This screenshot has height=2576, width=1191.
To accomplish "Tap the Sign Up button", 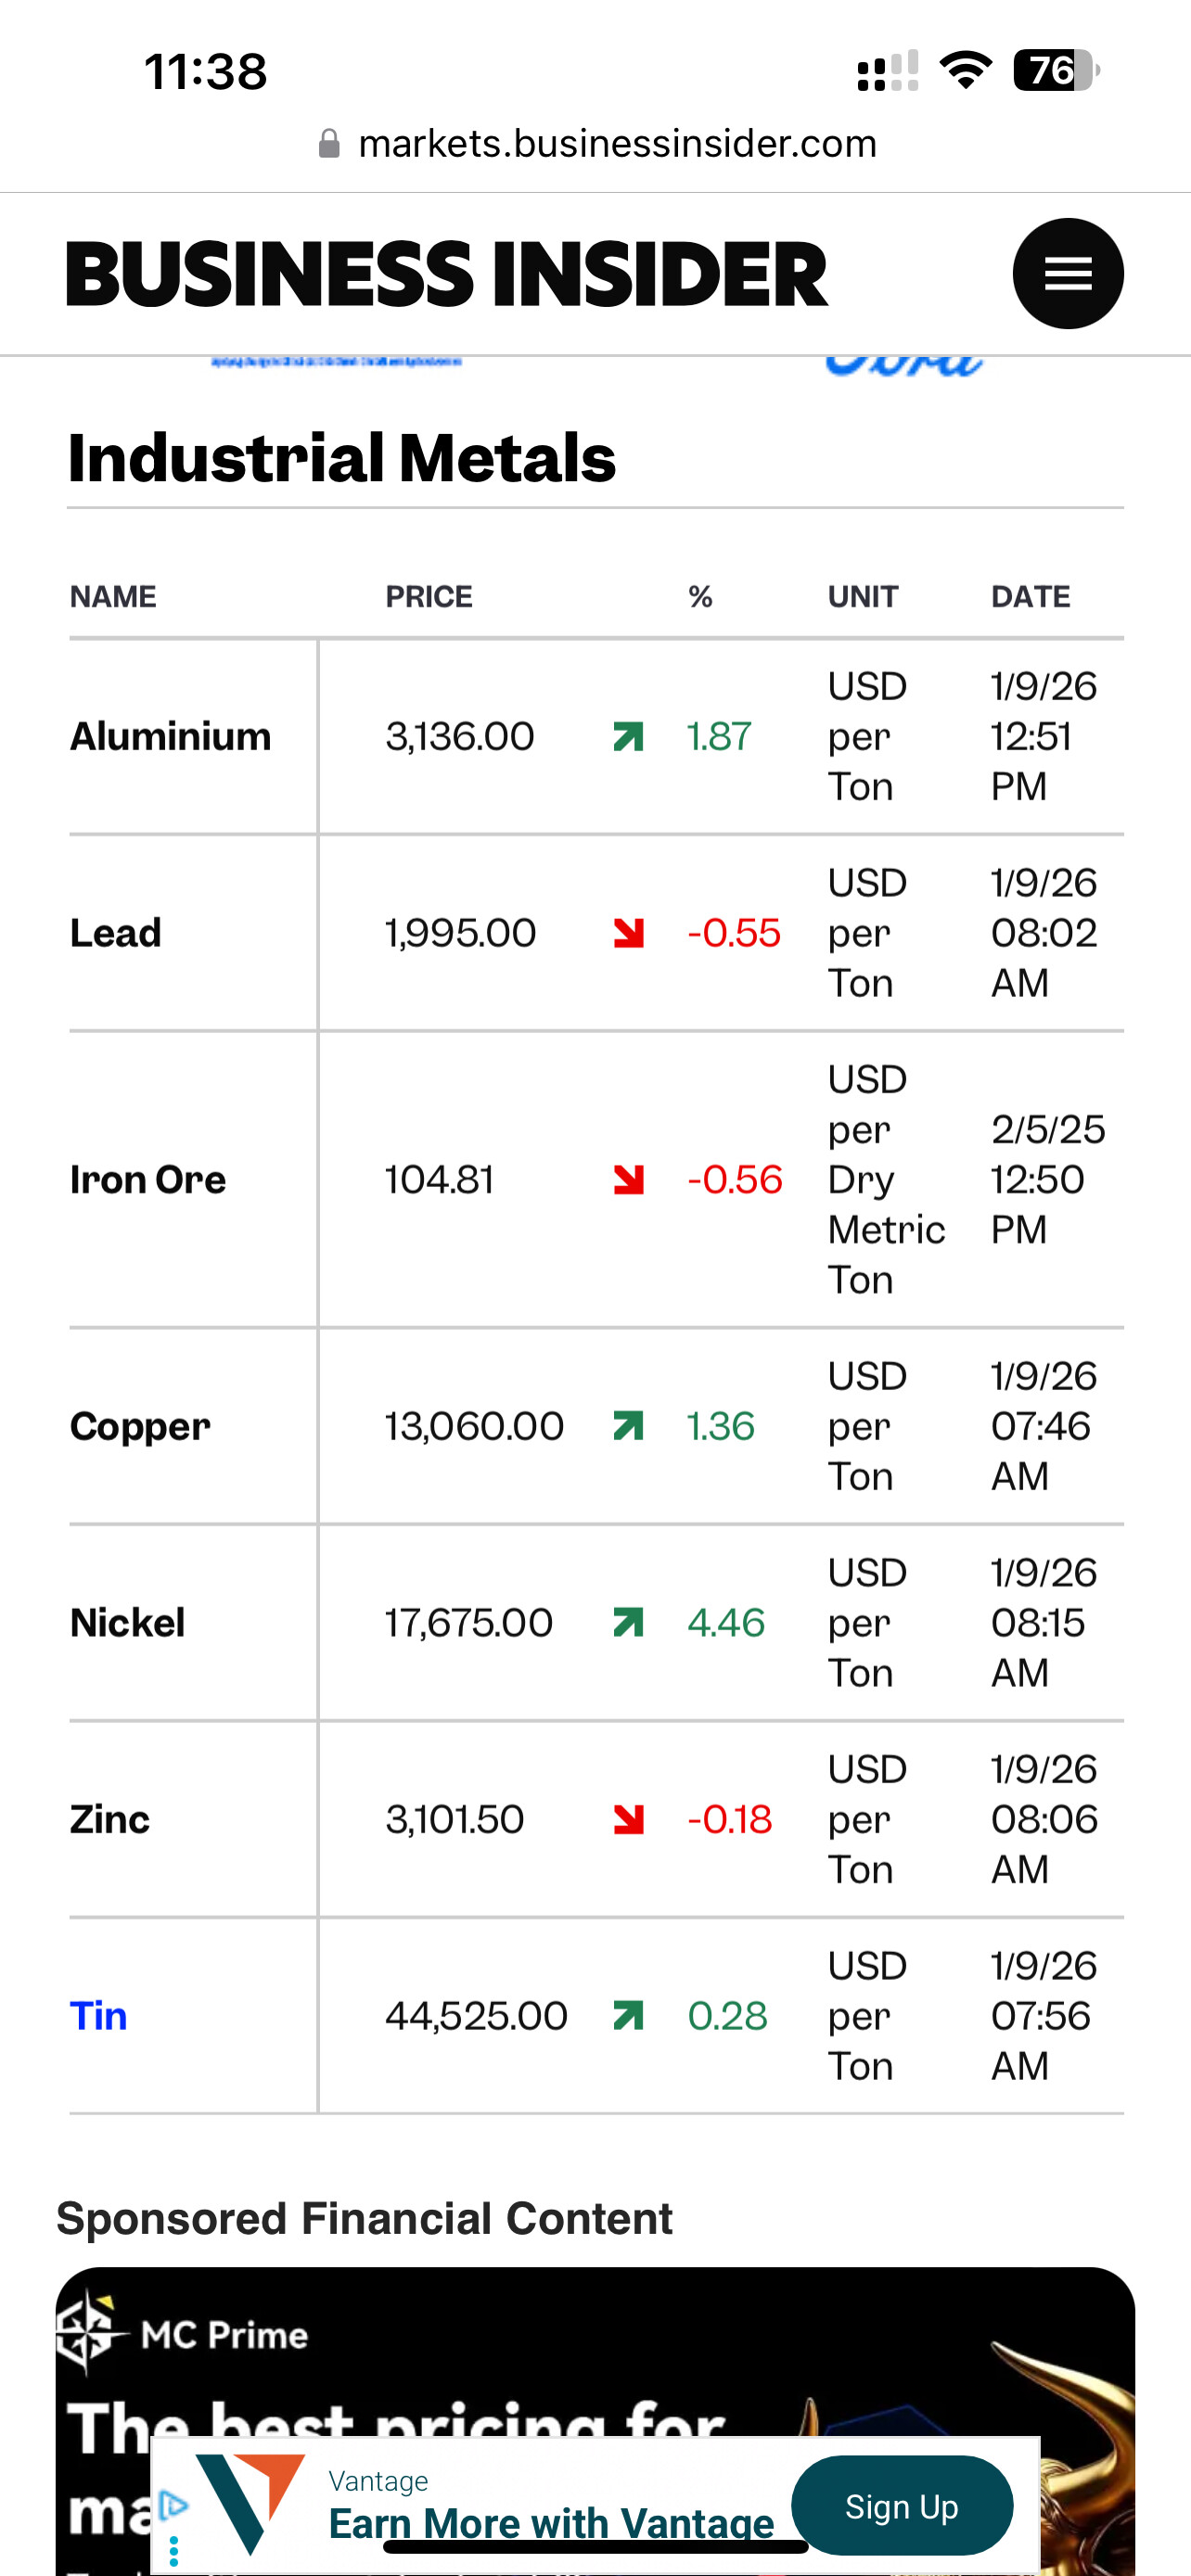I will pos(901,2506).
